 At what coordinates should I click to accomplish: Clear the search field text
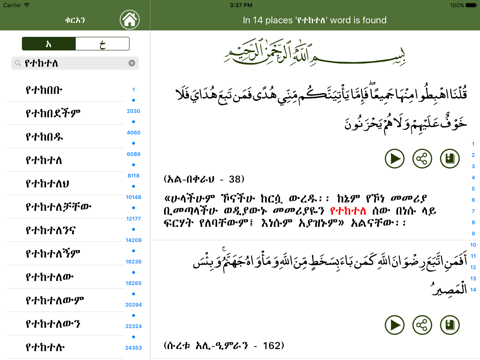coord(132,63)
